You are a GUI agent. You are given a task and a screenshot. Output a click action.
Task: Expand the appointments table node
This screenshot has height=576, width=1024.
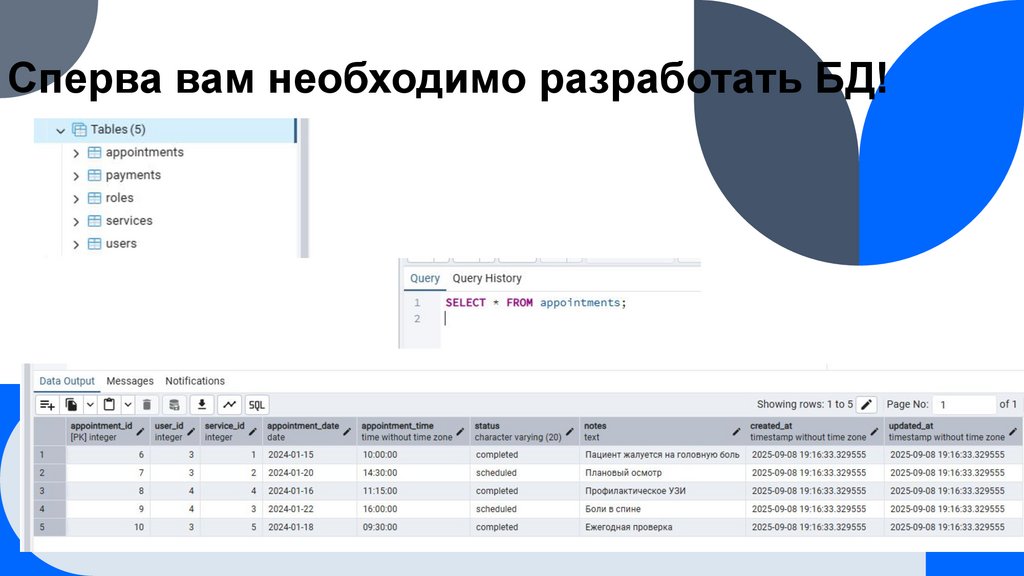pos(76,153)
